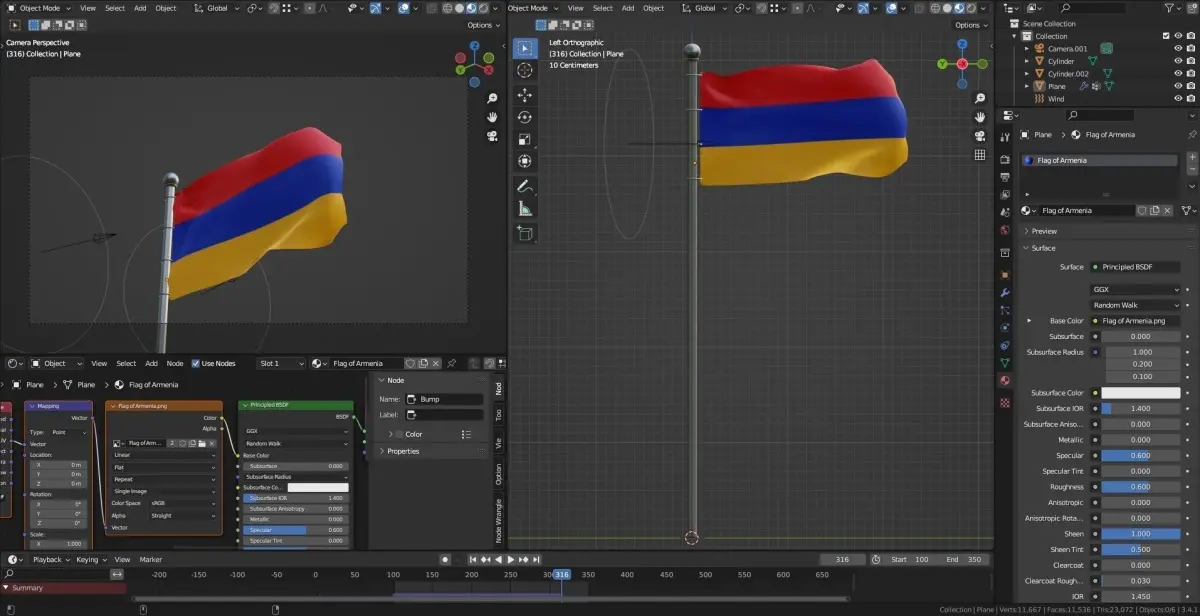The width and height of the screenshot is (1200, 616).
Task: Toggle Use Nodes checkbox
Action: coord(196,363)
